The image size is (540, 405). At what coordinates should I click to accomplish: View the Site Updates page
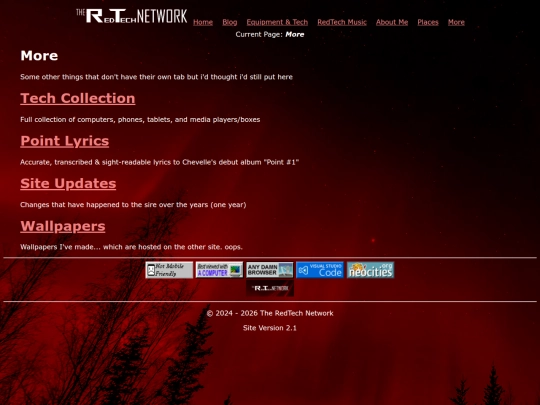[x=68, y=184]
